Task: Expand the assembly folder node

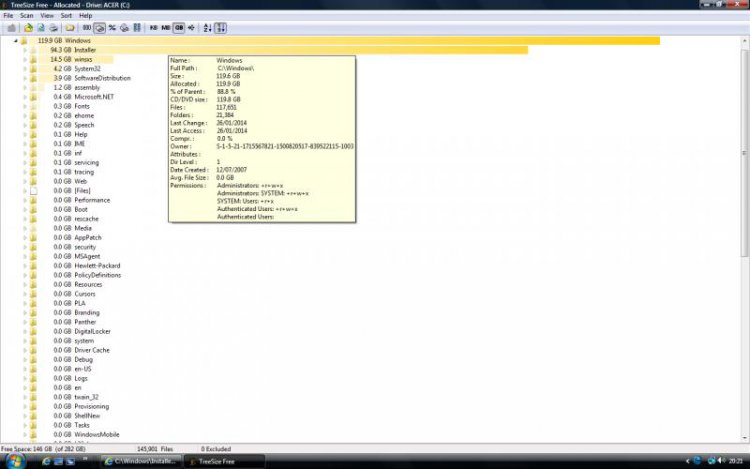Action: (25, 87)
